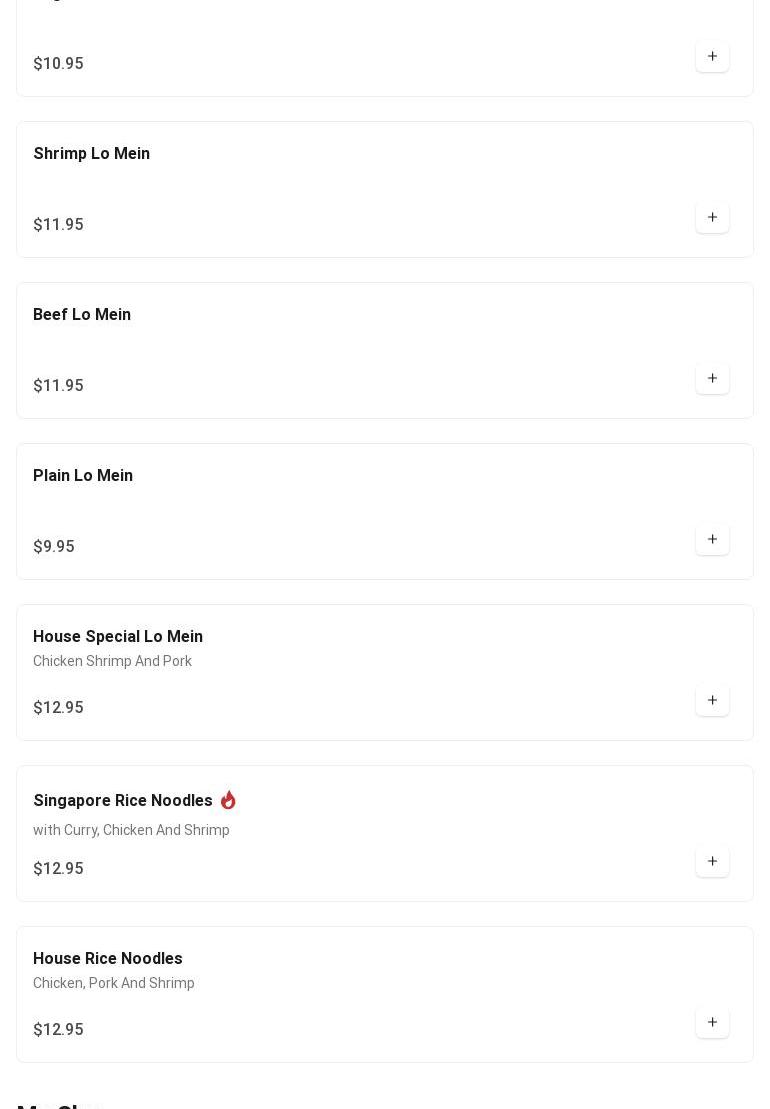Click the $11.95 Beef Lo Mein price
Screen dimensions: 770x1109
click(x=58, y=386)
